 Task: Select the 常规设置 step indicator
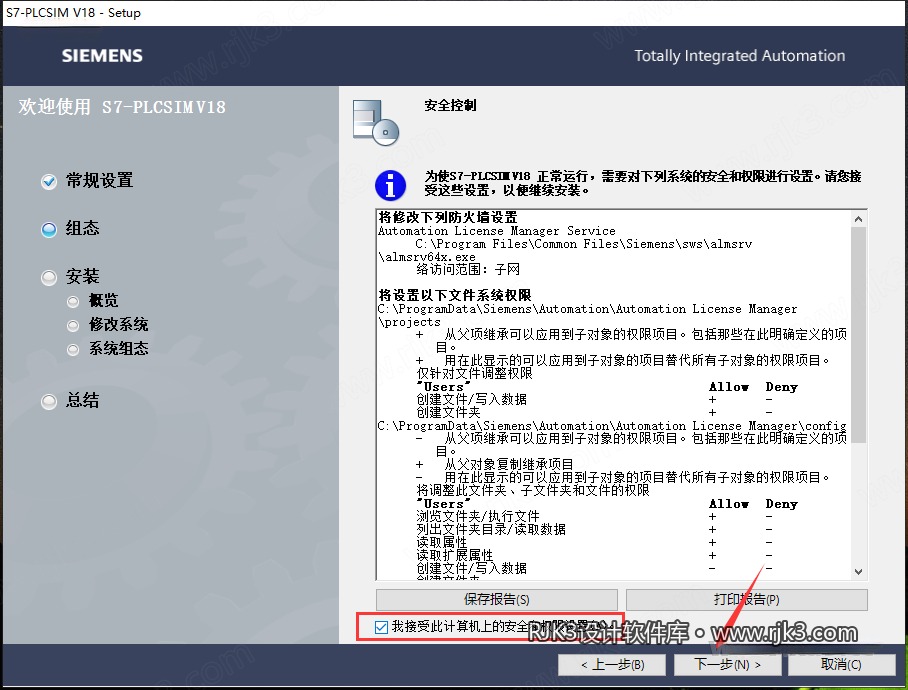(x=49, y=181)
